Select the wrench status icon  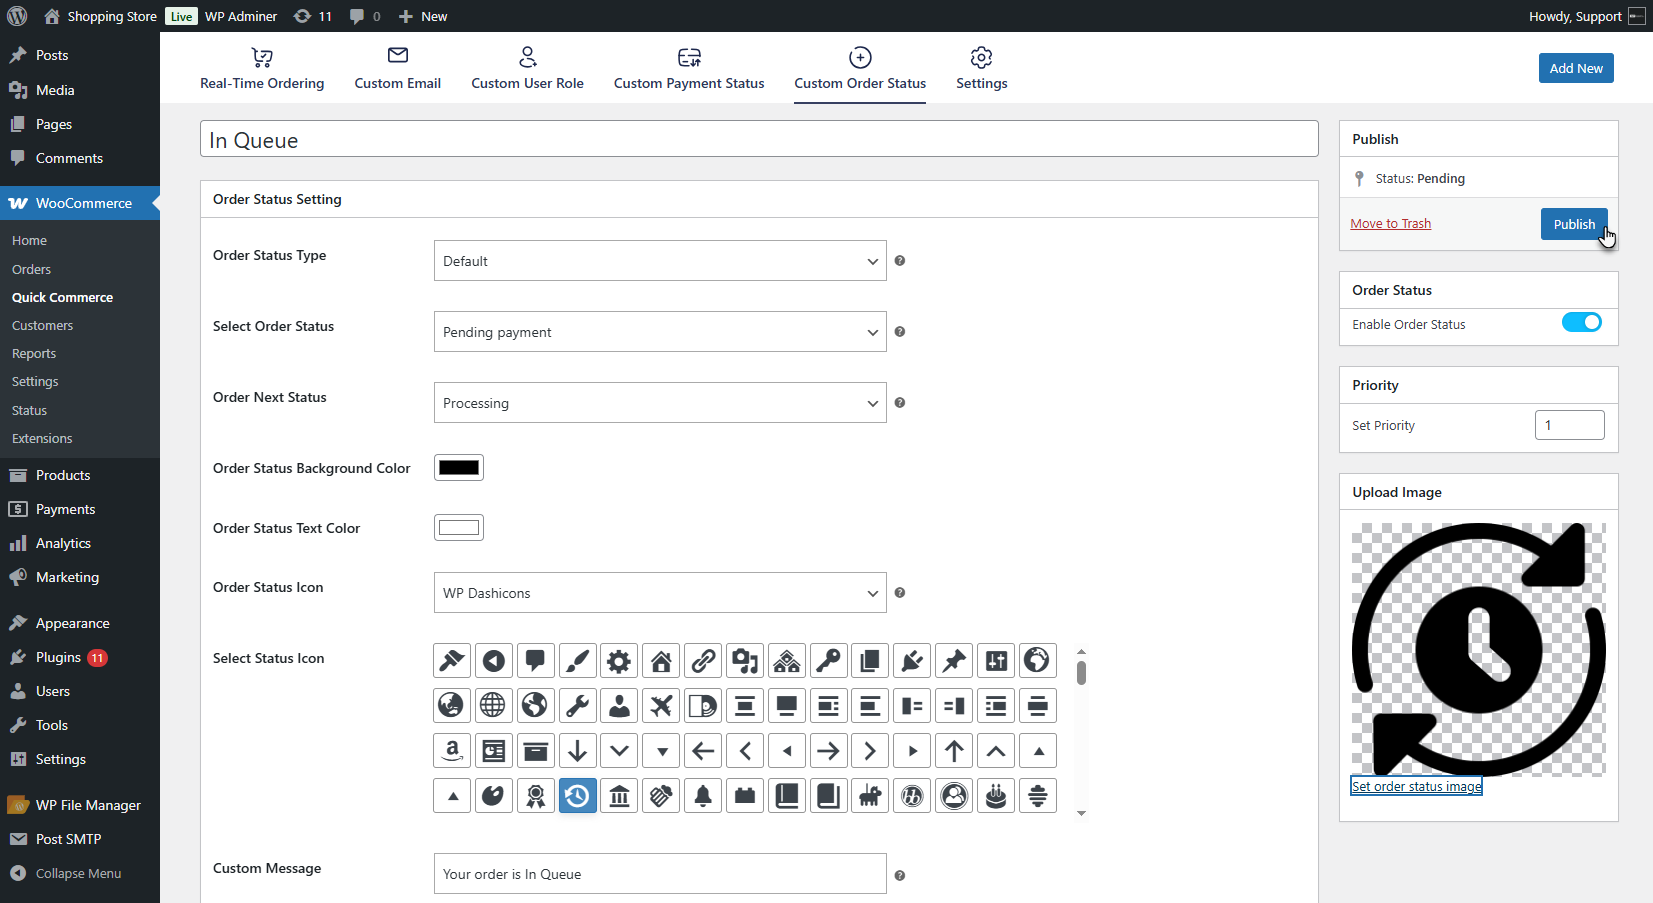coord(577,706)
